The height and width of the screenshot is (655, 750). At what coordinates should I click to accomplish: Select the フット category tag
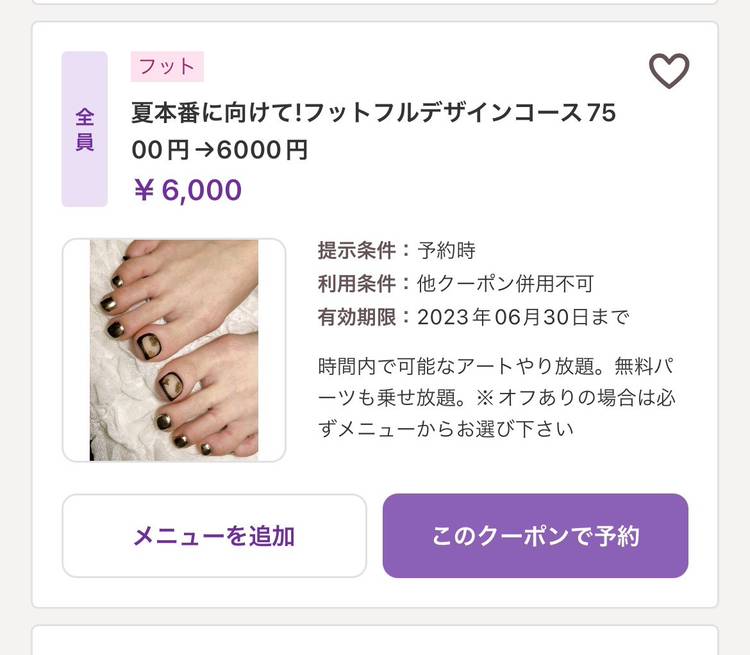(167, 67)
